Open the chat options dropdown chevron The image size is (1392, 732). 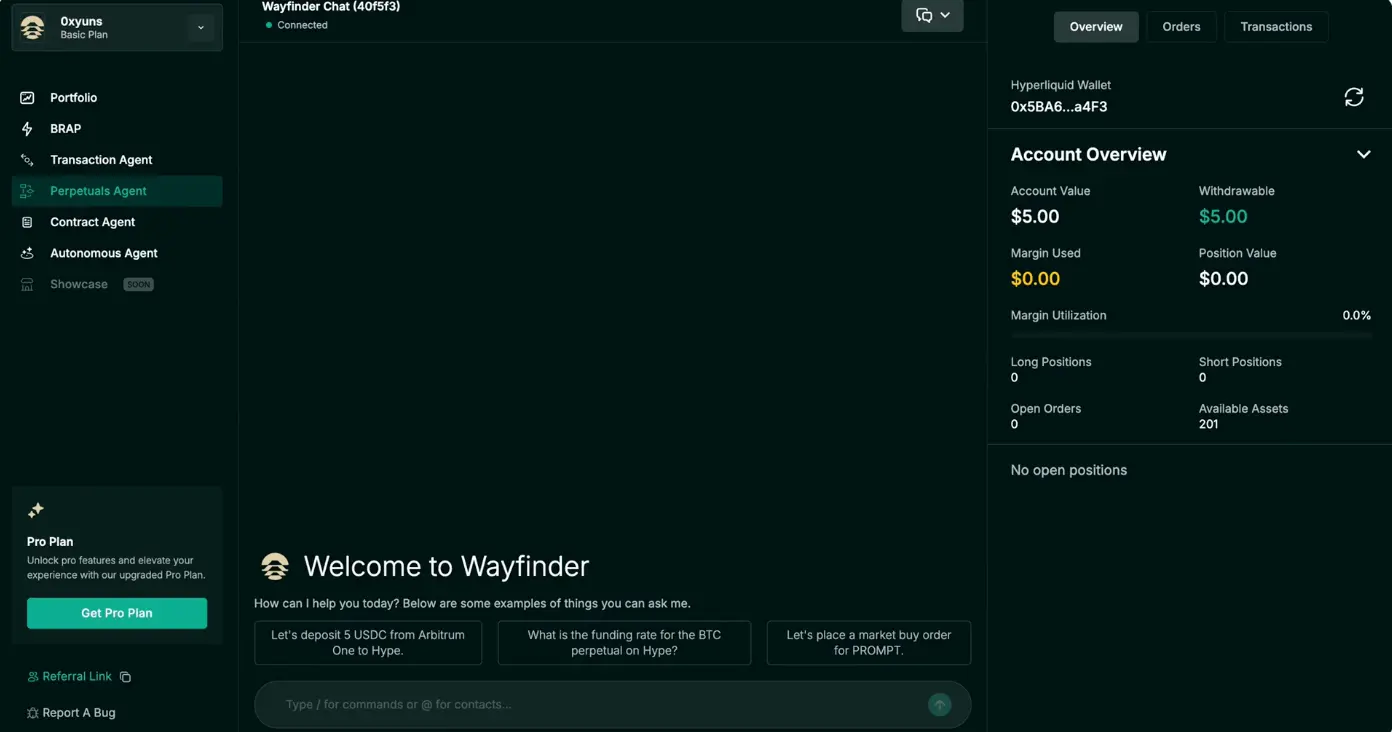946,15
